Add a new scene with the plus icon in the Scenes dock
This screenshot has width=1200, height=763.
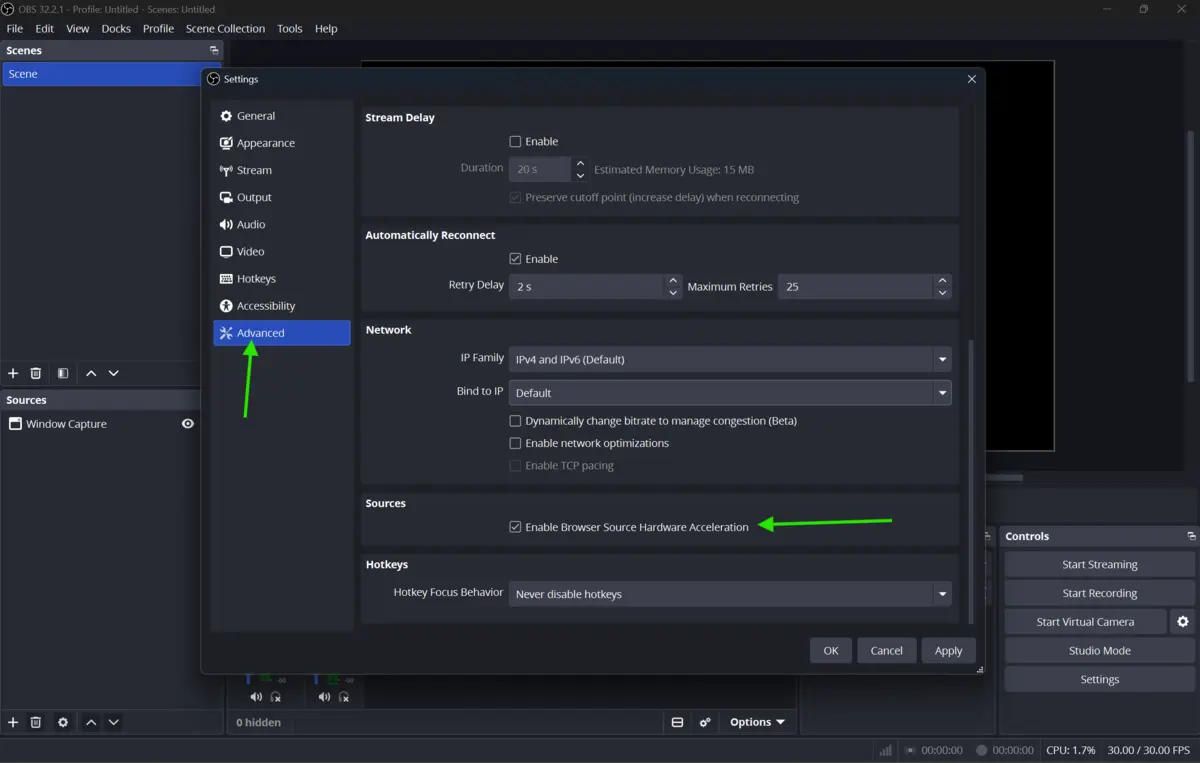tap(13, 373)
